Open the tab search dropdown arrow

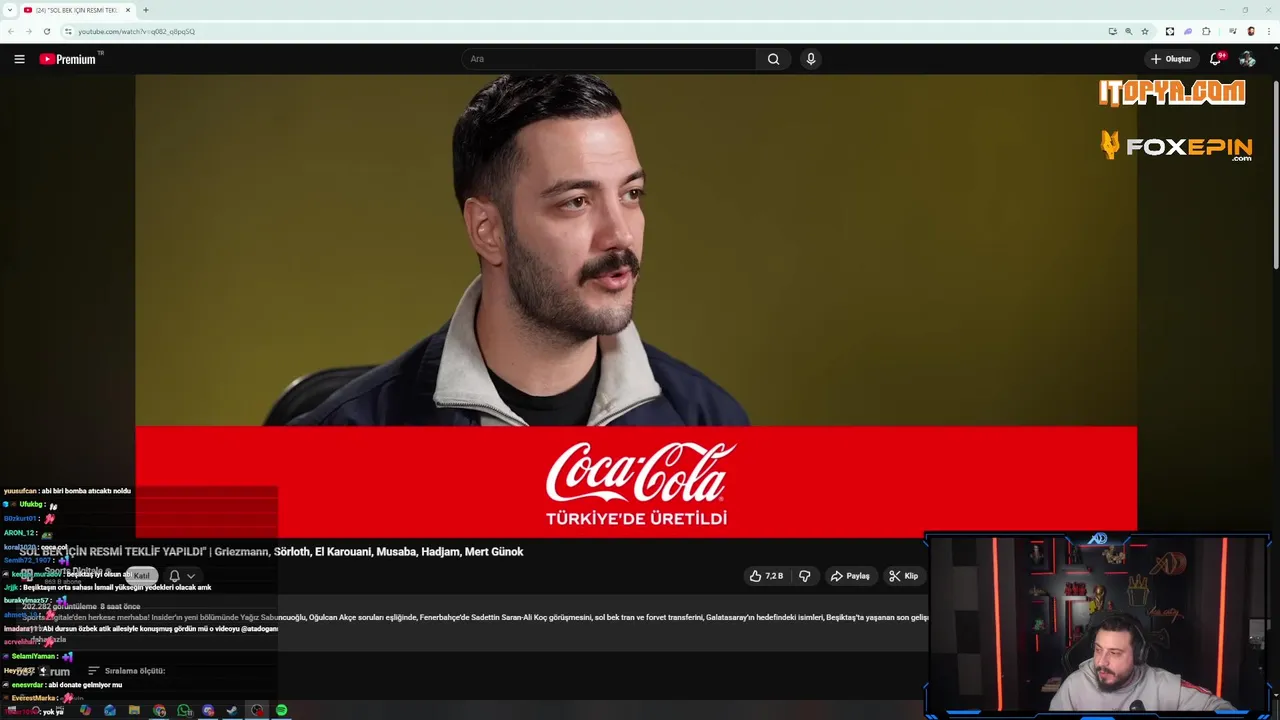click(8, 10)
